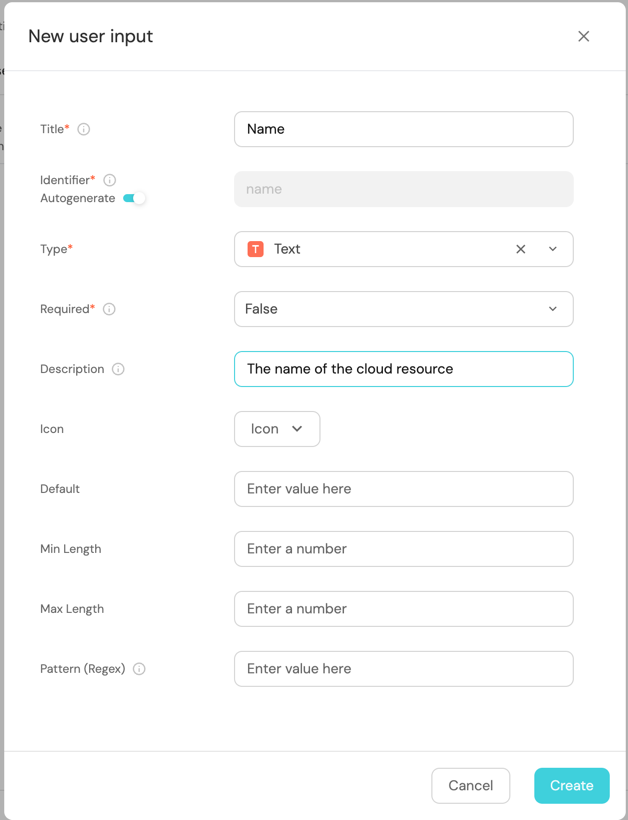Click the info icon next to Title

(84, 129)
